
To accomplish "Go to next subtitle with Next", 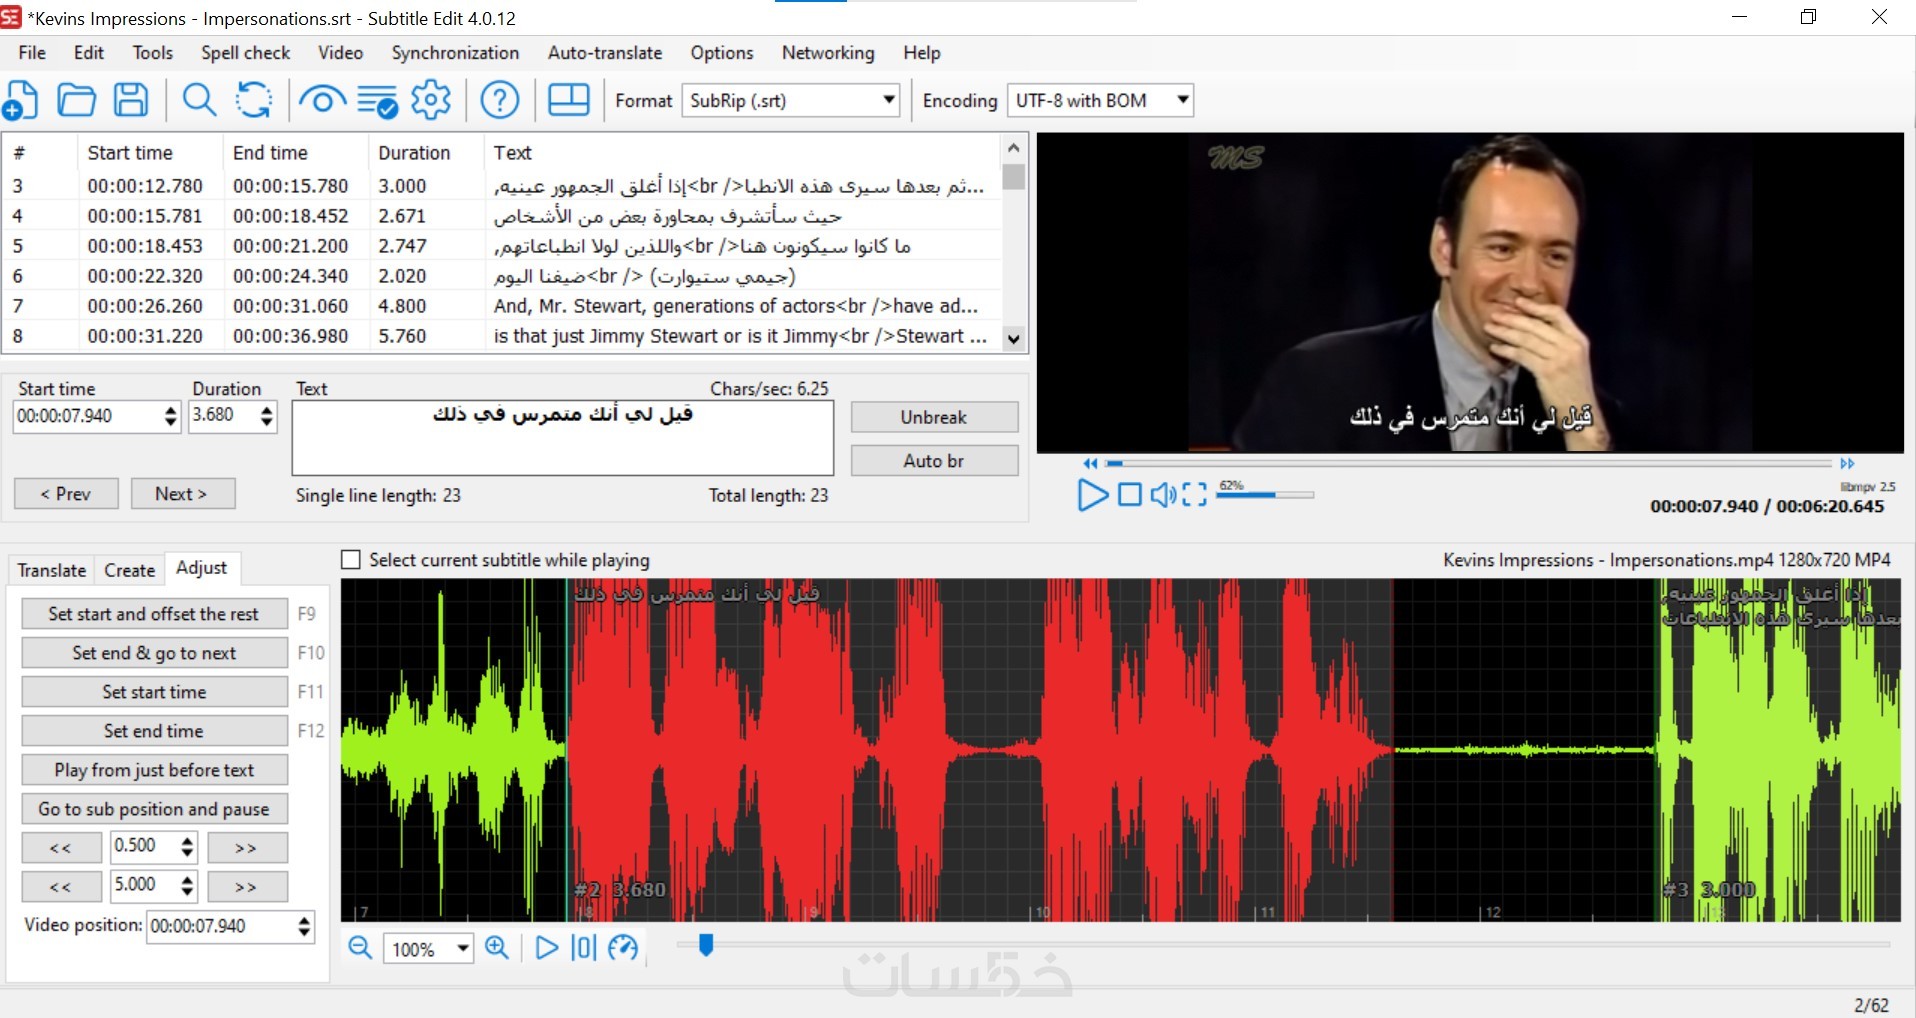I will pos(182,494).
